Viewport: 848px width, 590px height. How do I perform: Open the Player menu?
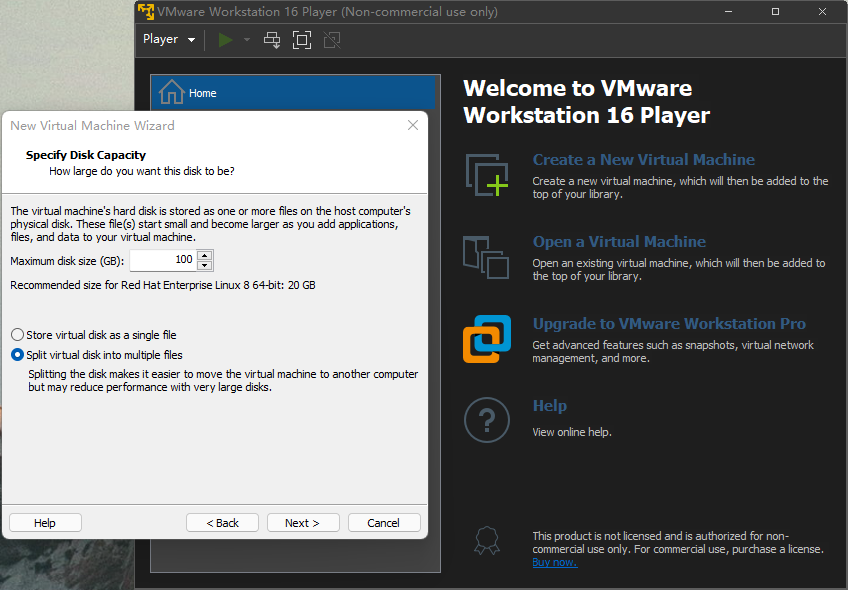[169, 39]
